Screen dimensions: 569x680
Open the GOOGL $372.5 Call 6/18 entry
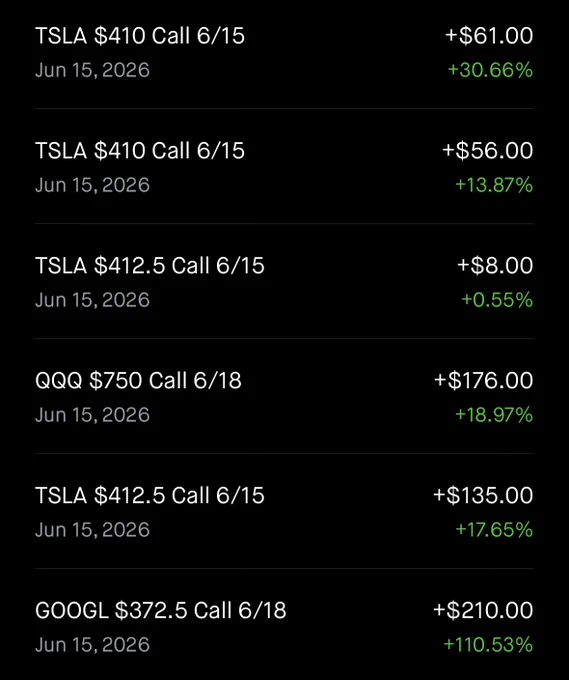click(x=284, y=624)
